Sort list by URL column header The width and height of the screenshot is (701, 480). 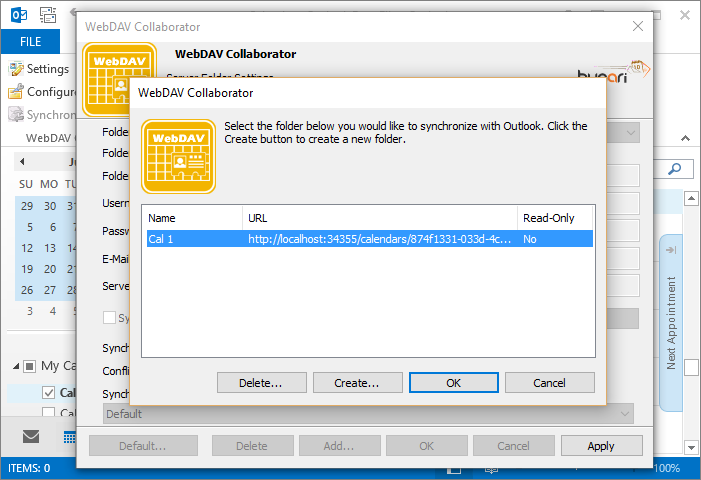pyautogui.click(x=380, y=218)
